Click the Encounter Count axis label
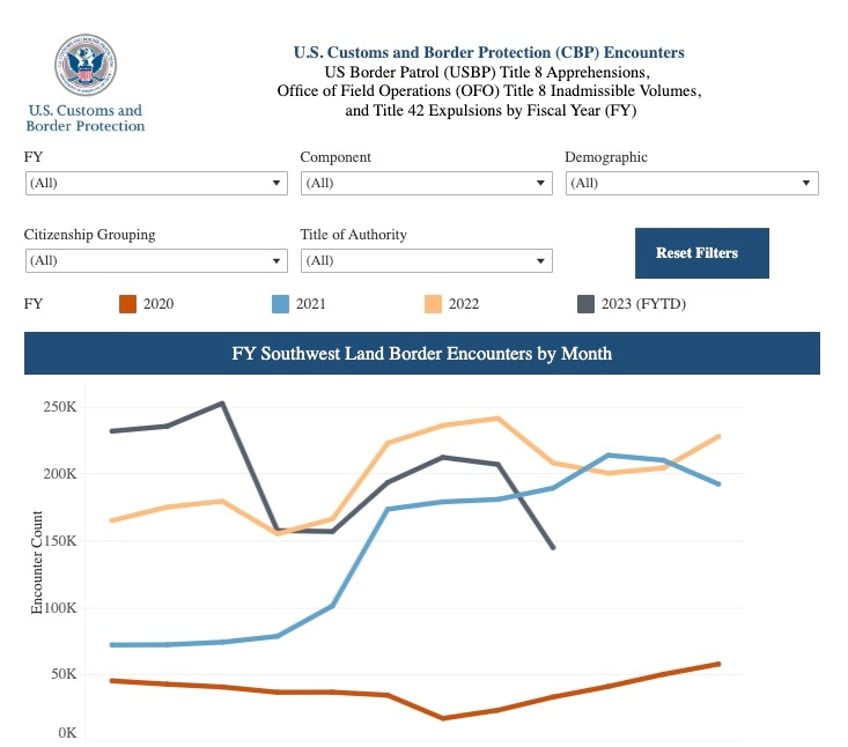This screenshot has width=848, height=747. click(x=38, y=562)
